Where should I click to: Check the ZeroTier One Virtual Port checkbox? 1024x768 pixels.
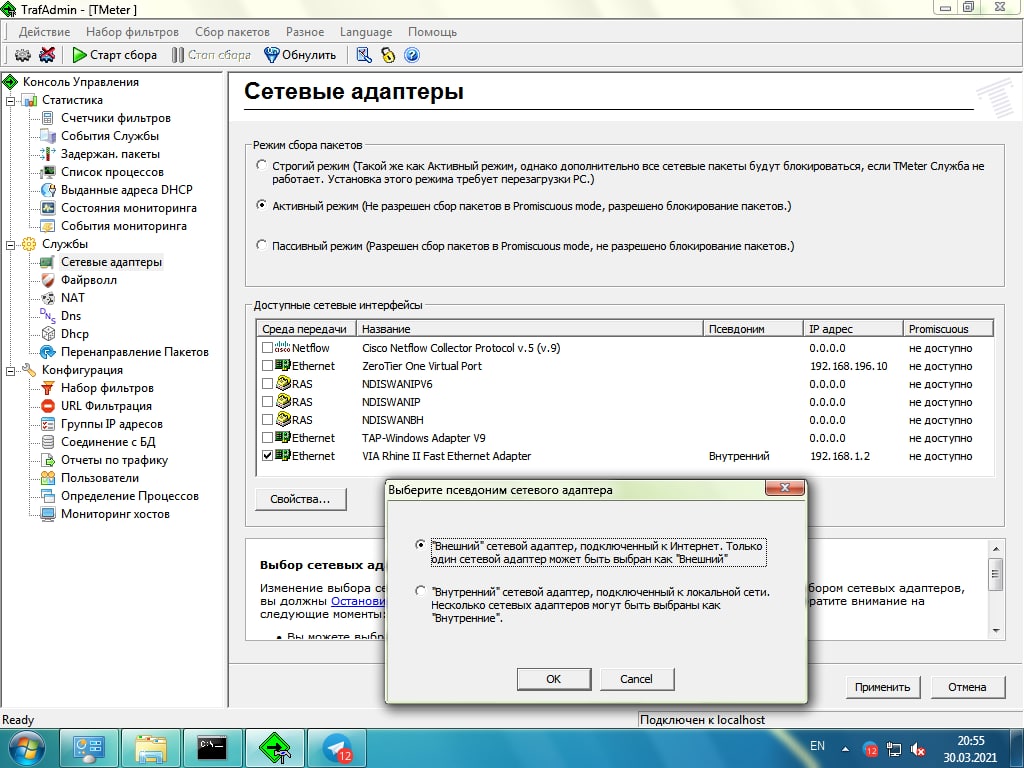click(267, 366)
